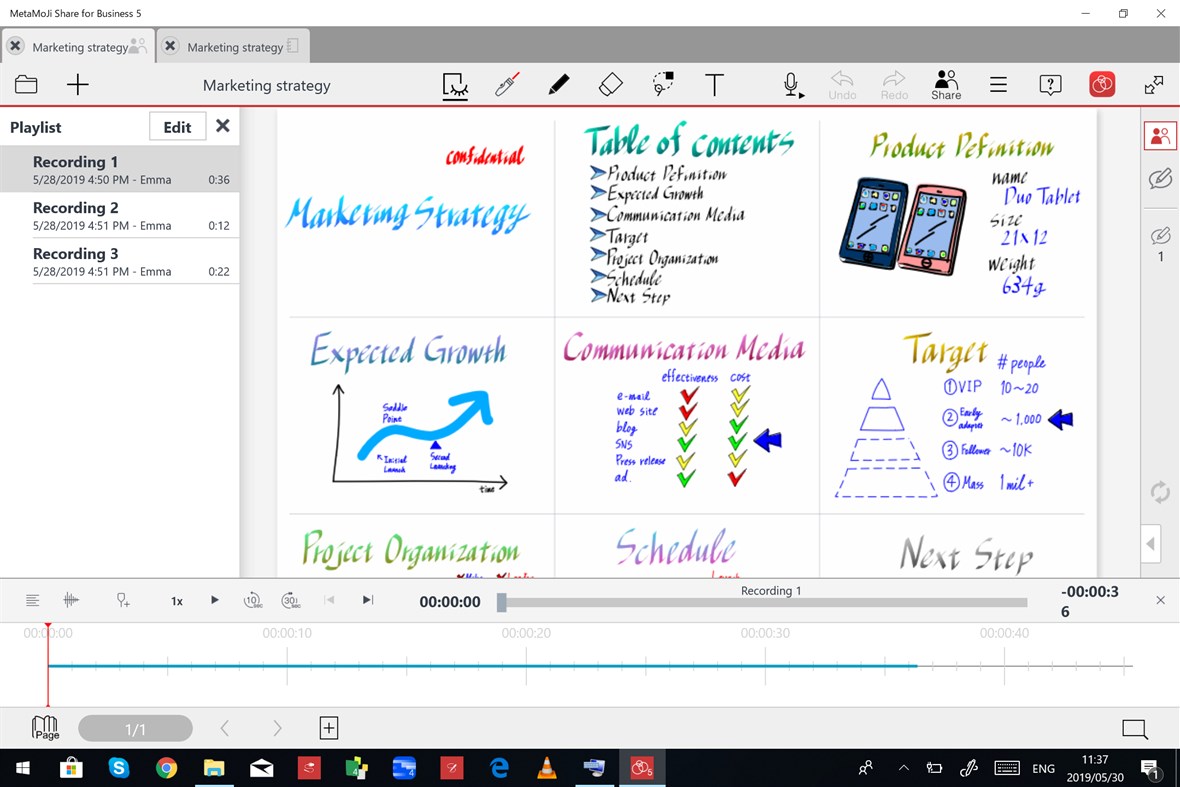The width and height of the screenshot is (1180, 787).
Task: Start a voice recording with the microphone tool
Action: coord(790,84)
